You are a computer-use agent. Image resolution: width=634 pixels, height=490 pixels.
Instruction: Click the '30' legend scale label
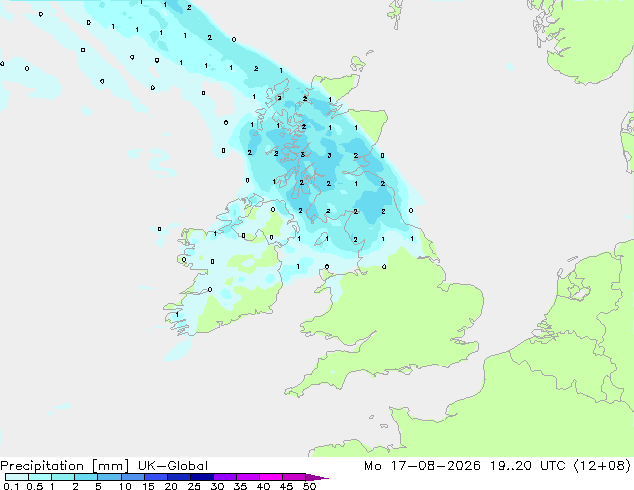[217, 486]
